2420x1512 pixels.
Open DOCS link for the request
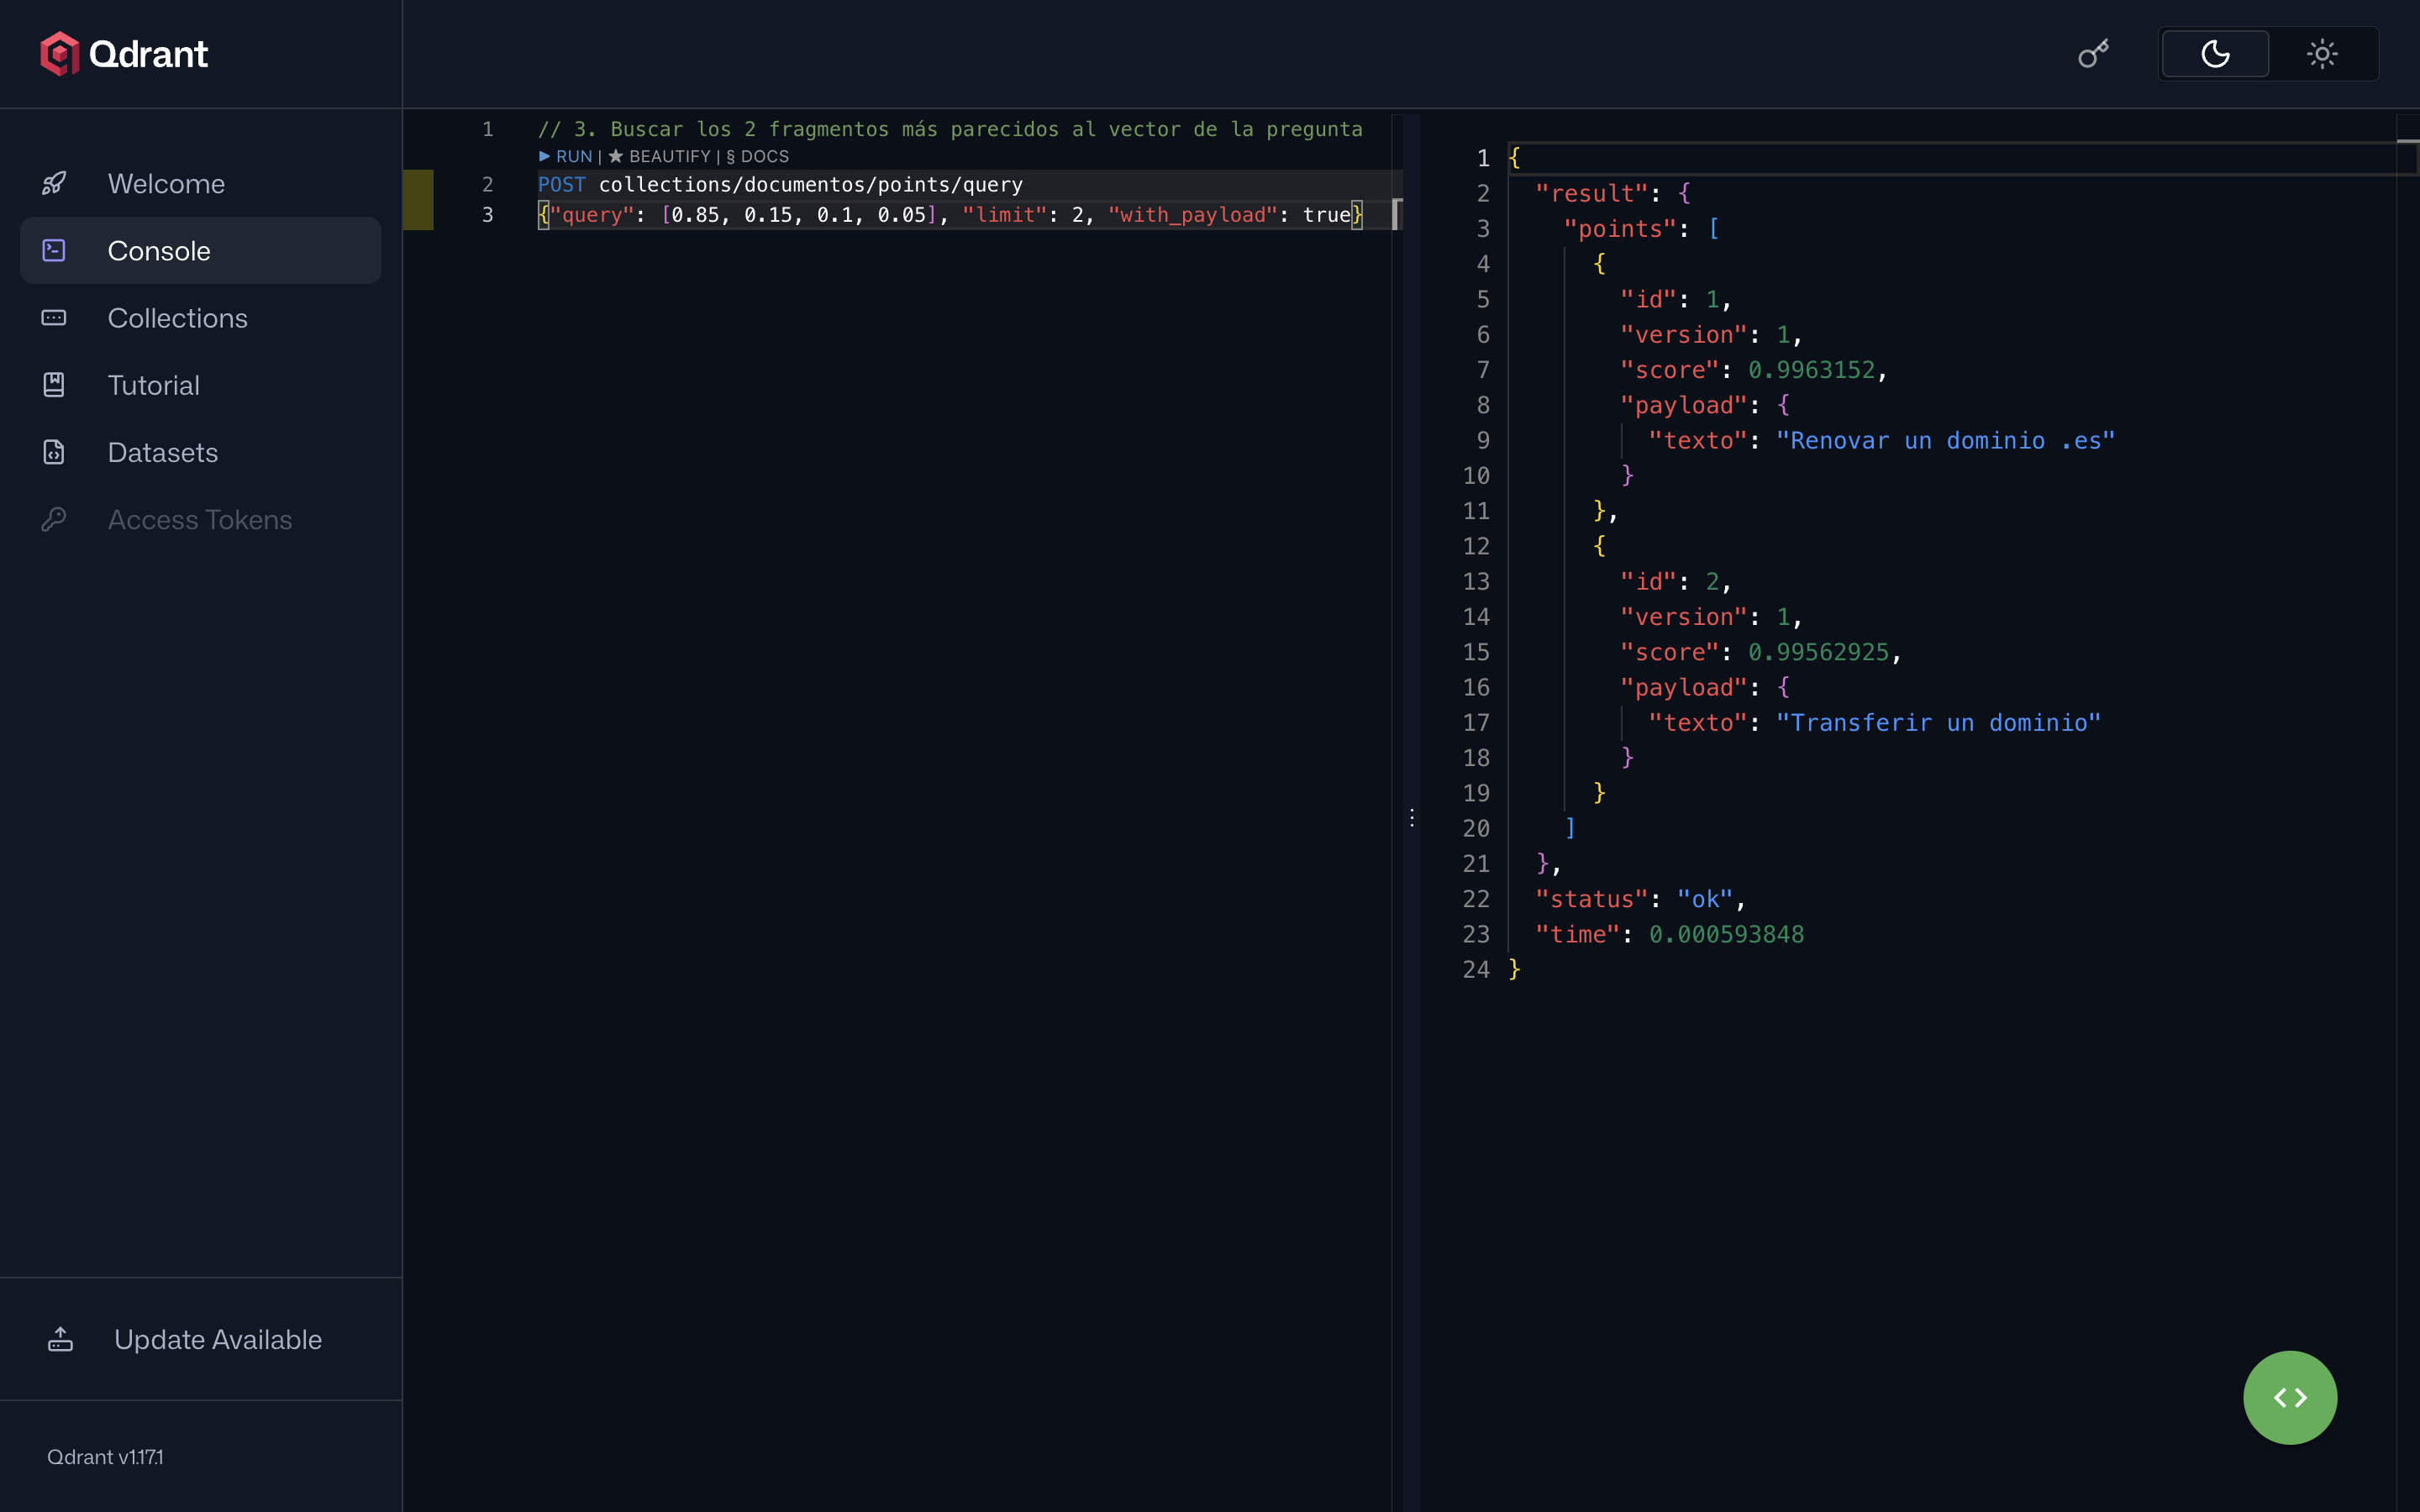point(758,156)
